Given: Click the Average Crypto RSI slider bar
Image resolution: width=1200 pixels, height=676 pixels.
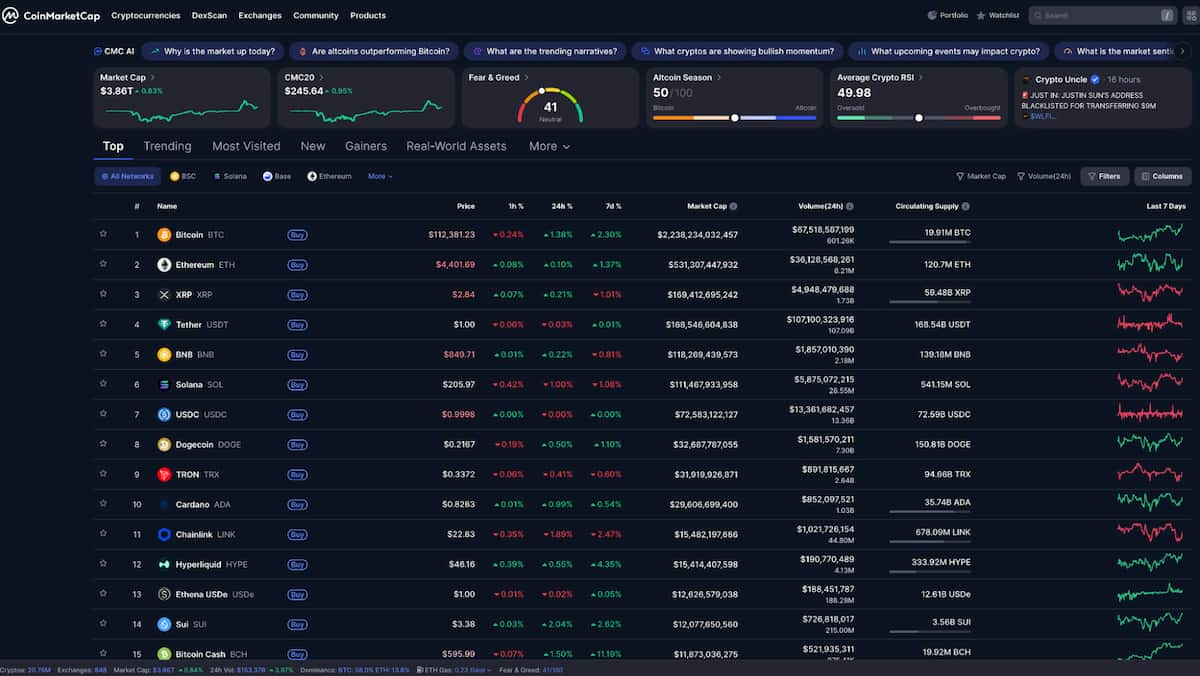Looking at the screenshot, I should 918,117.
